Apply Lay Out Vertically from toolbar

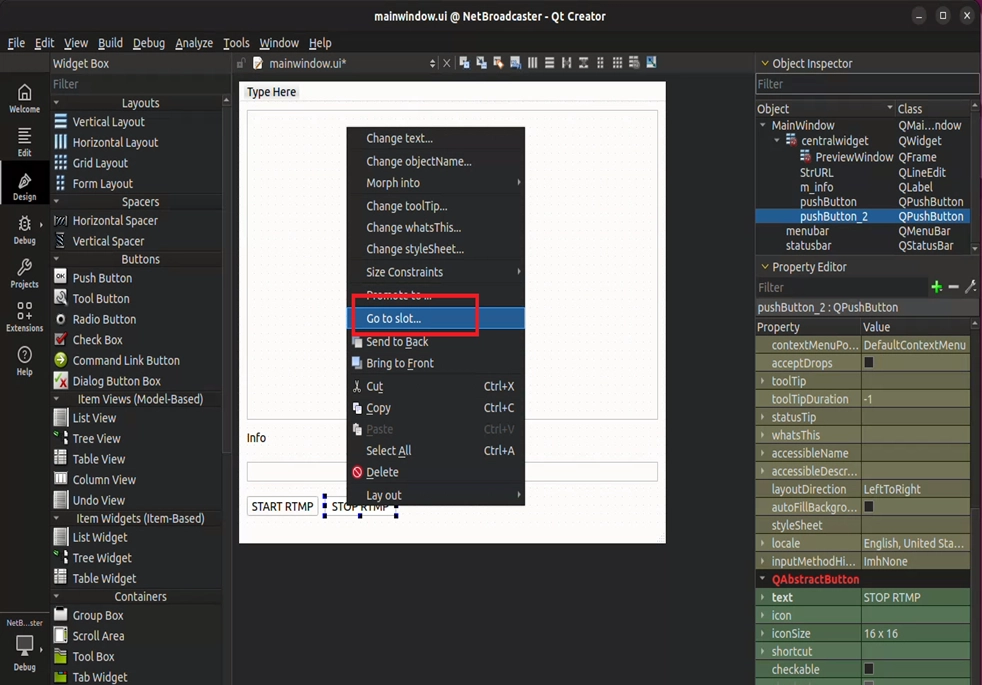(549, 63)
